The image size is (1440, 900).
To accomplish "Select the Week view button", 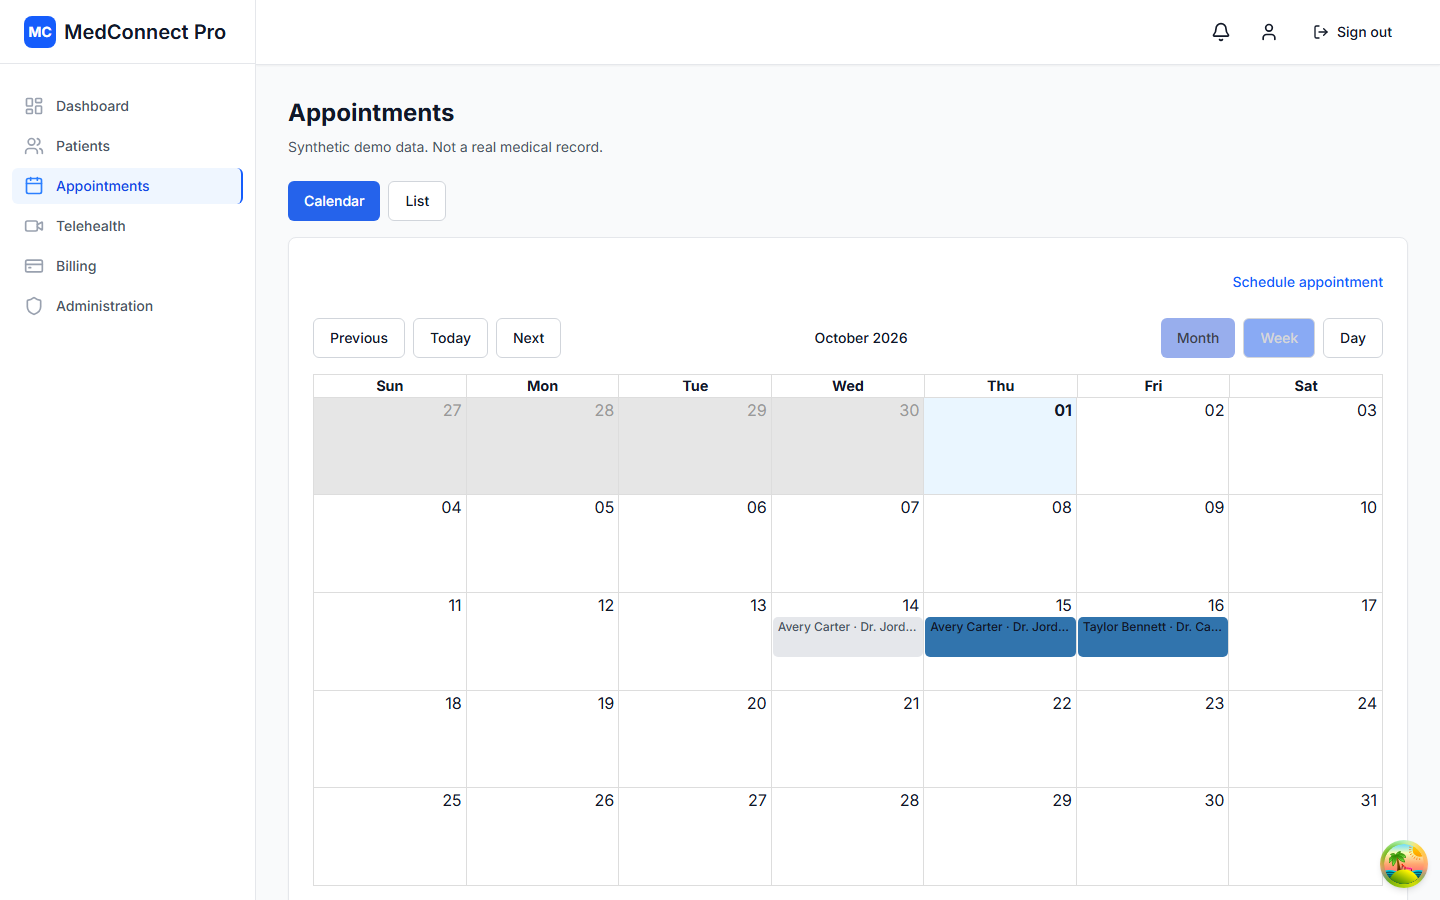I will (1279, 338).
